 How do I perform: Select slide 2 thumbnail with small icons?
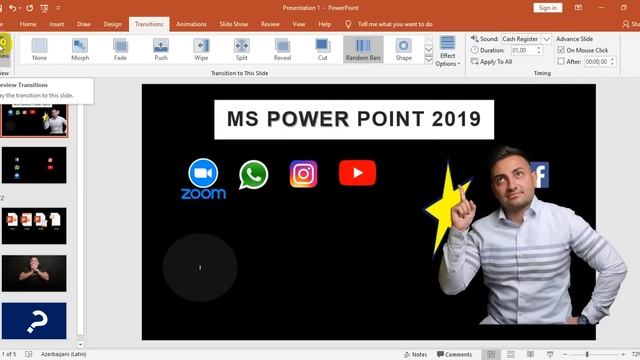click(x=34, y=165)
